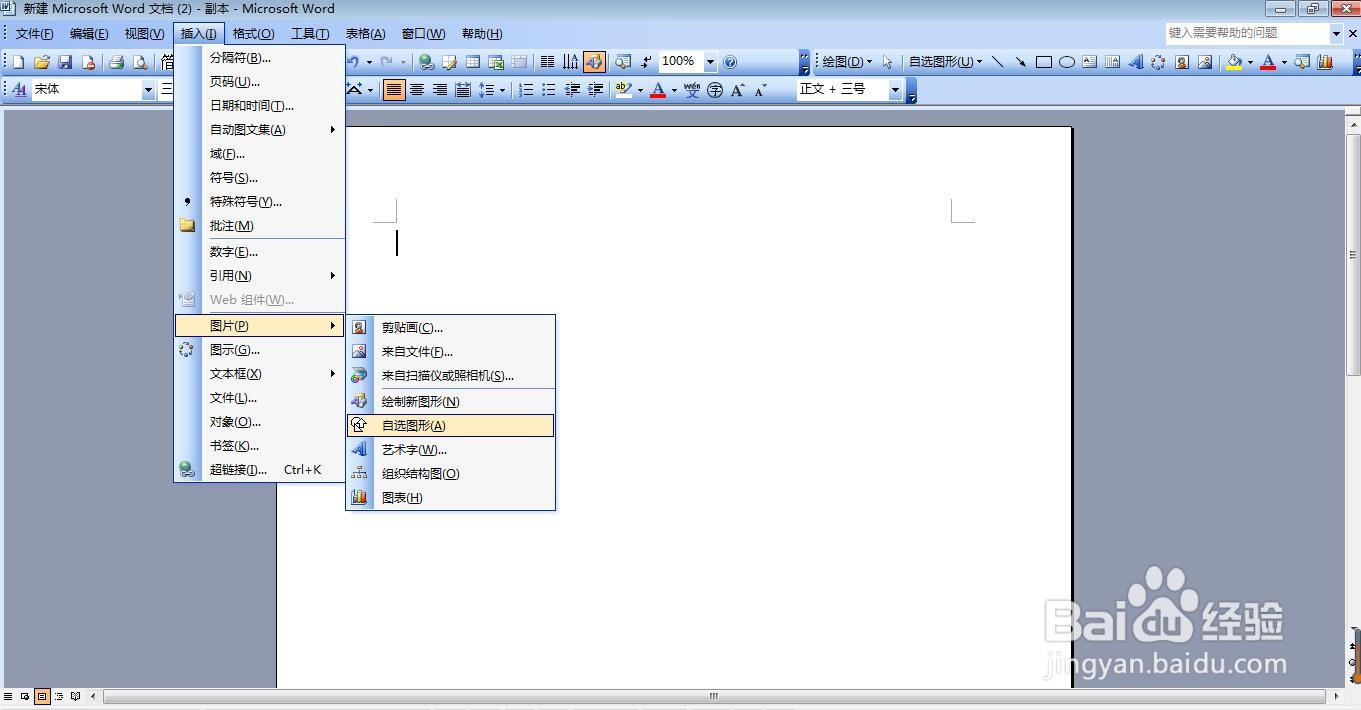Click the Grow Font icon
The image size is (1361, 710).
738,90
